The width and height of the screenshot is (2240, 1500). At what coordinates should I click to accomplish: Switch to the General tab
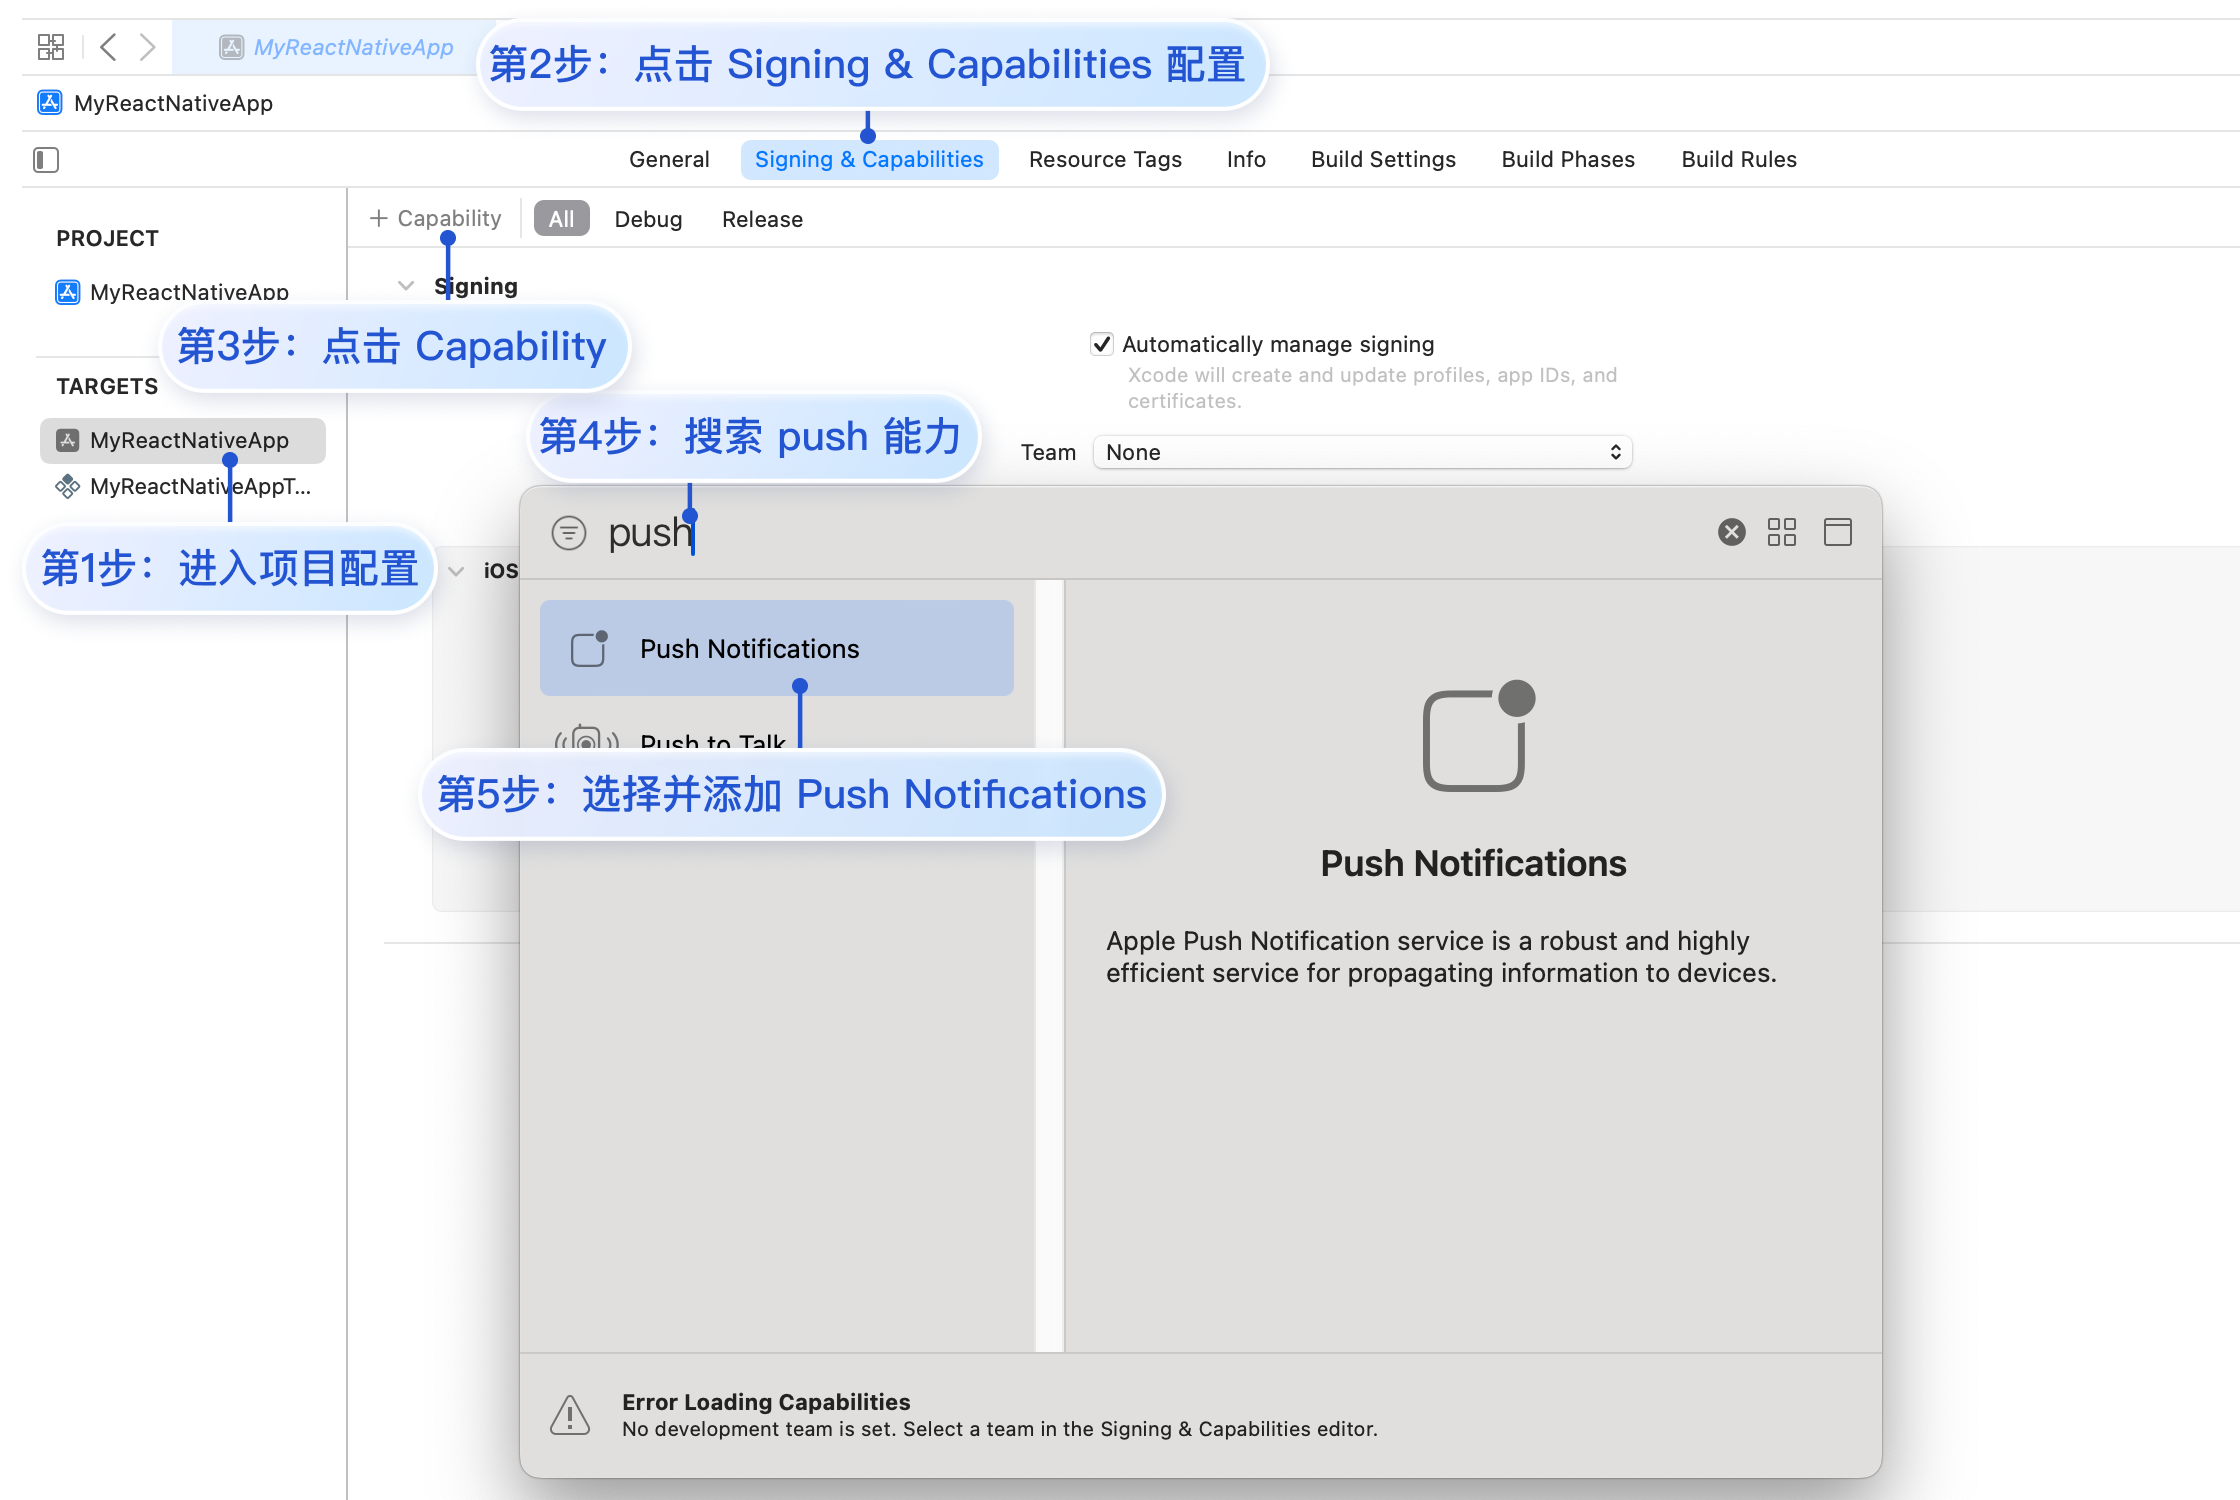(x=669, y=160)
